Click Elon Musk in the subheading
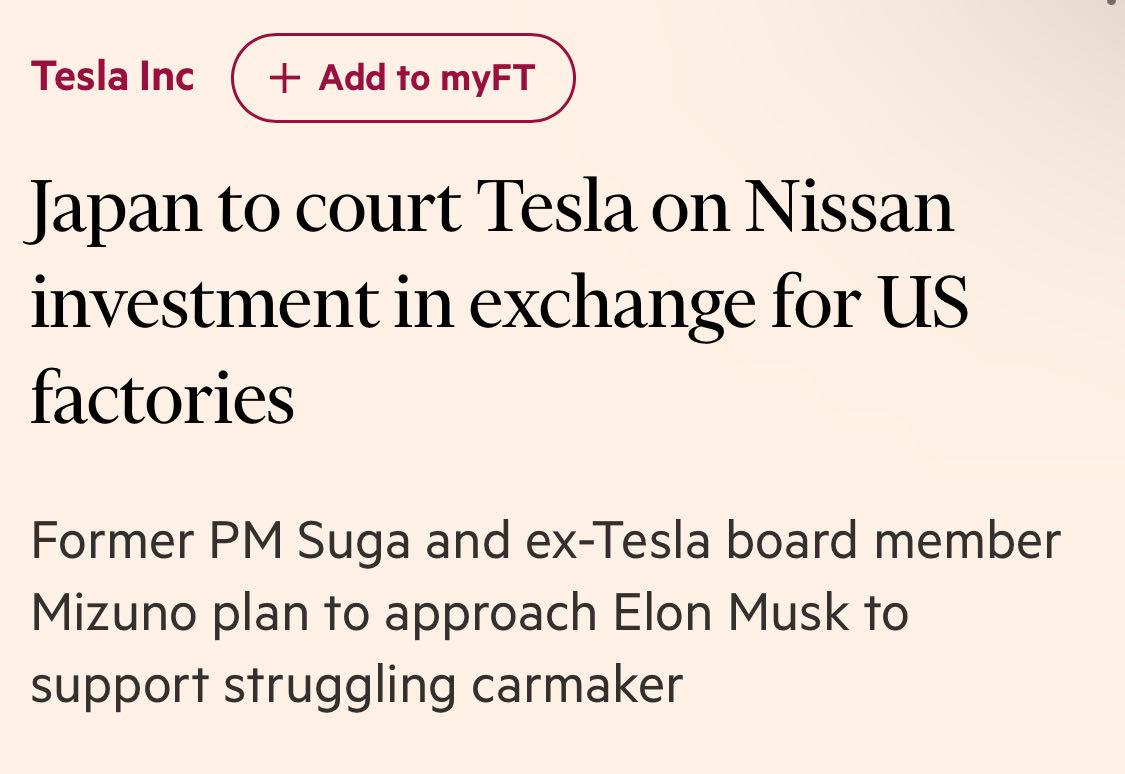 coord(730,612)
